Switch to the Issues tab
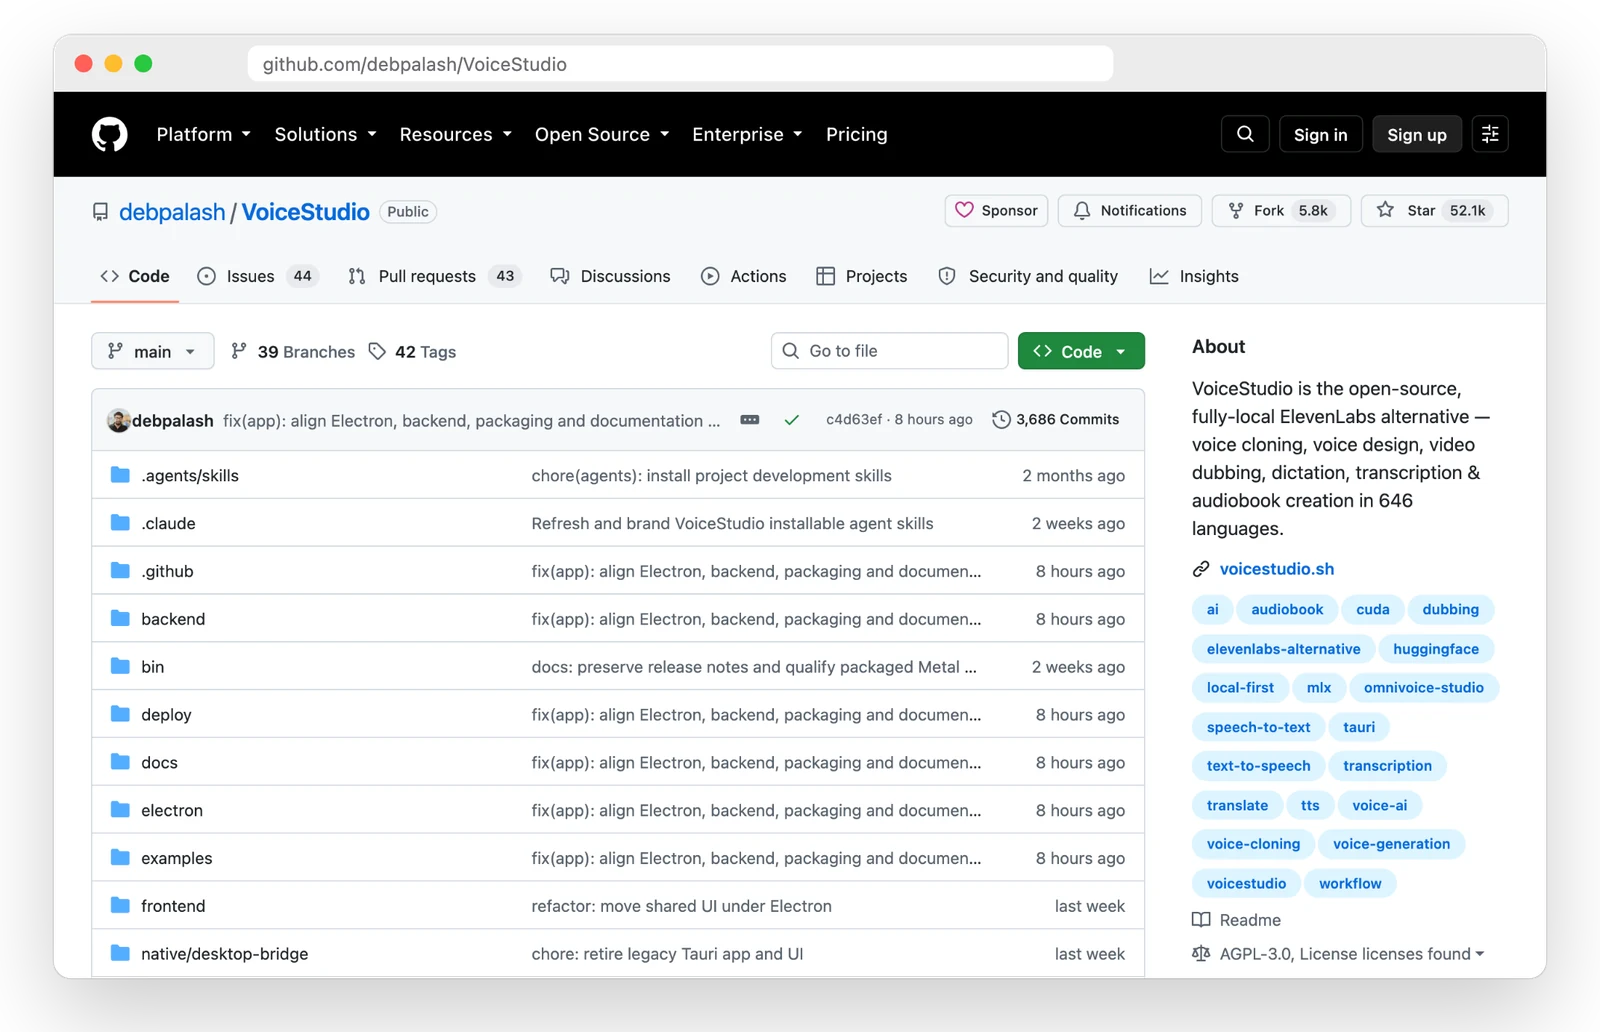The height and width of the screenshot is (1032, 1600). click(x=257, y=276)
